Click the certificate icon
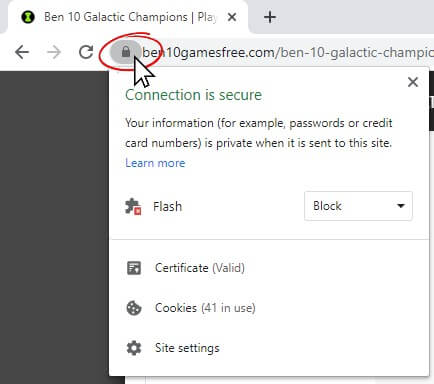Viewport: 434px width, 384px height. pyautogui.click(x=134, y=268)
